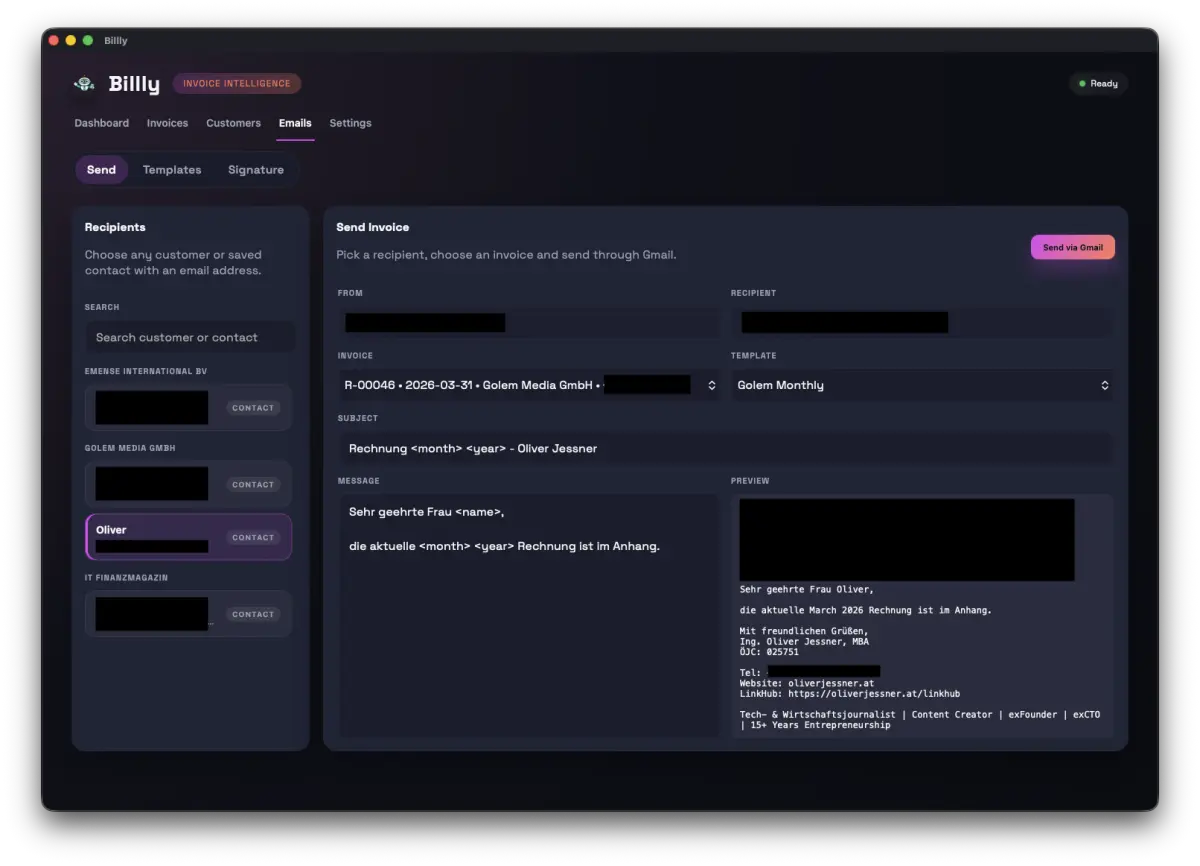Click the green Ready status indicator
The width and height of the screenshot is (1200, 866).
tap(1098, 84)
